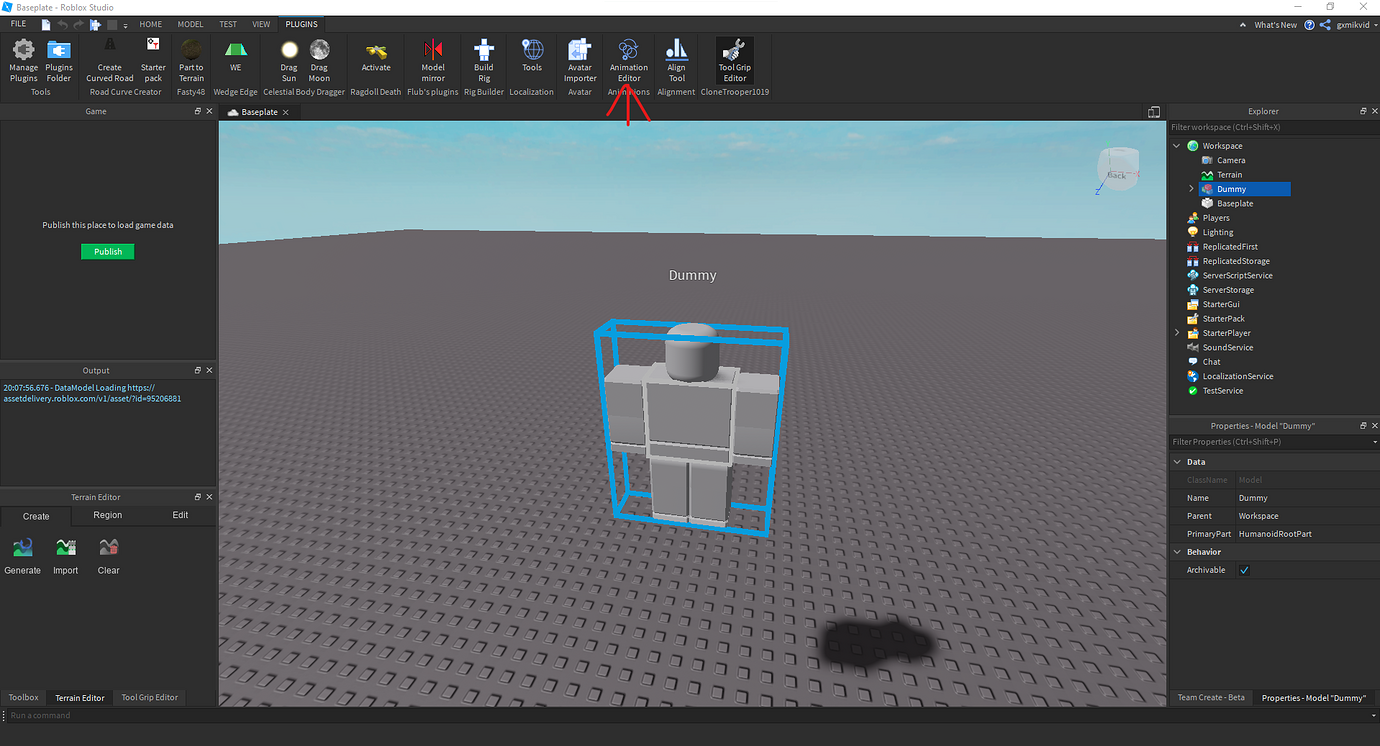Open Manage Plugins
The image size is (1380, 746).
pyautogui.click(x=23, y=58)
